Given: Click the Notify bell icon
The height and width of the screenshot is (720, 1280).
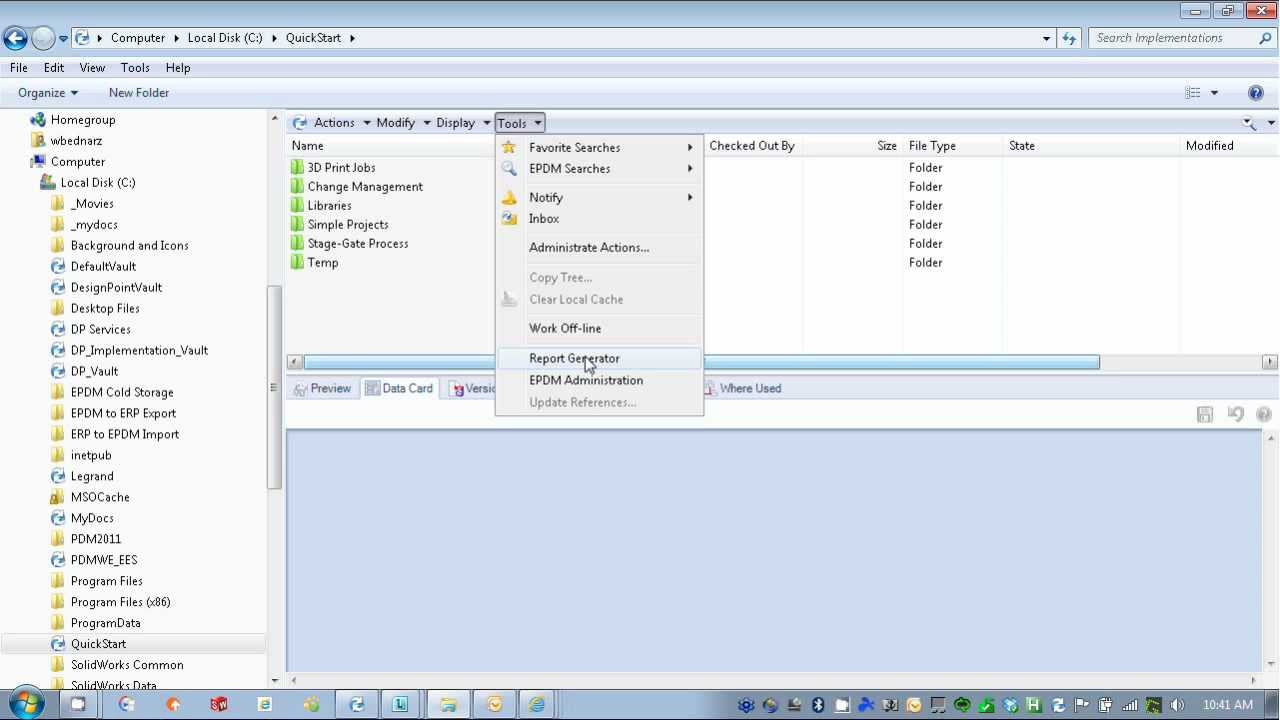Looking at the screenshot, I should [x=509, y=197].
